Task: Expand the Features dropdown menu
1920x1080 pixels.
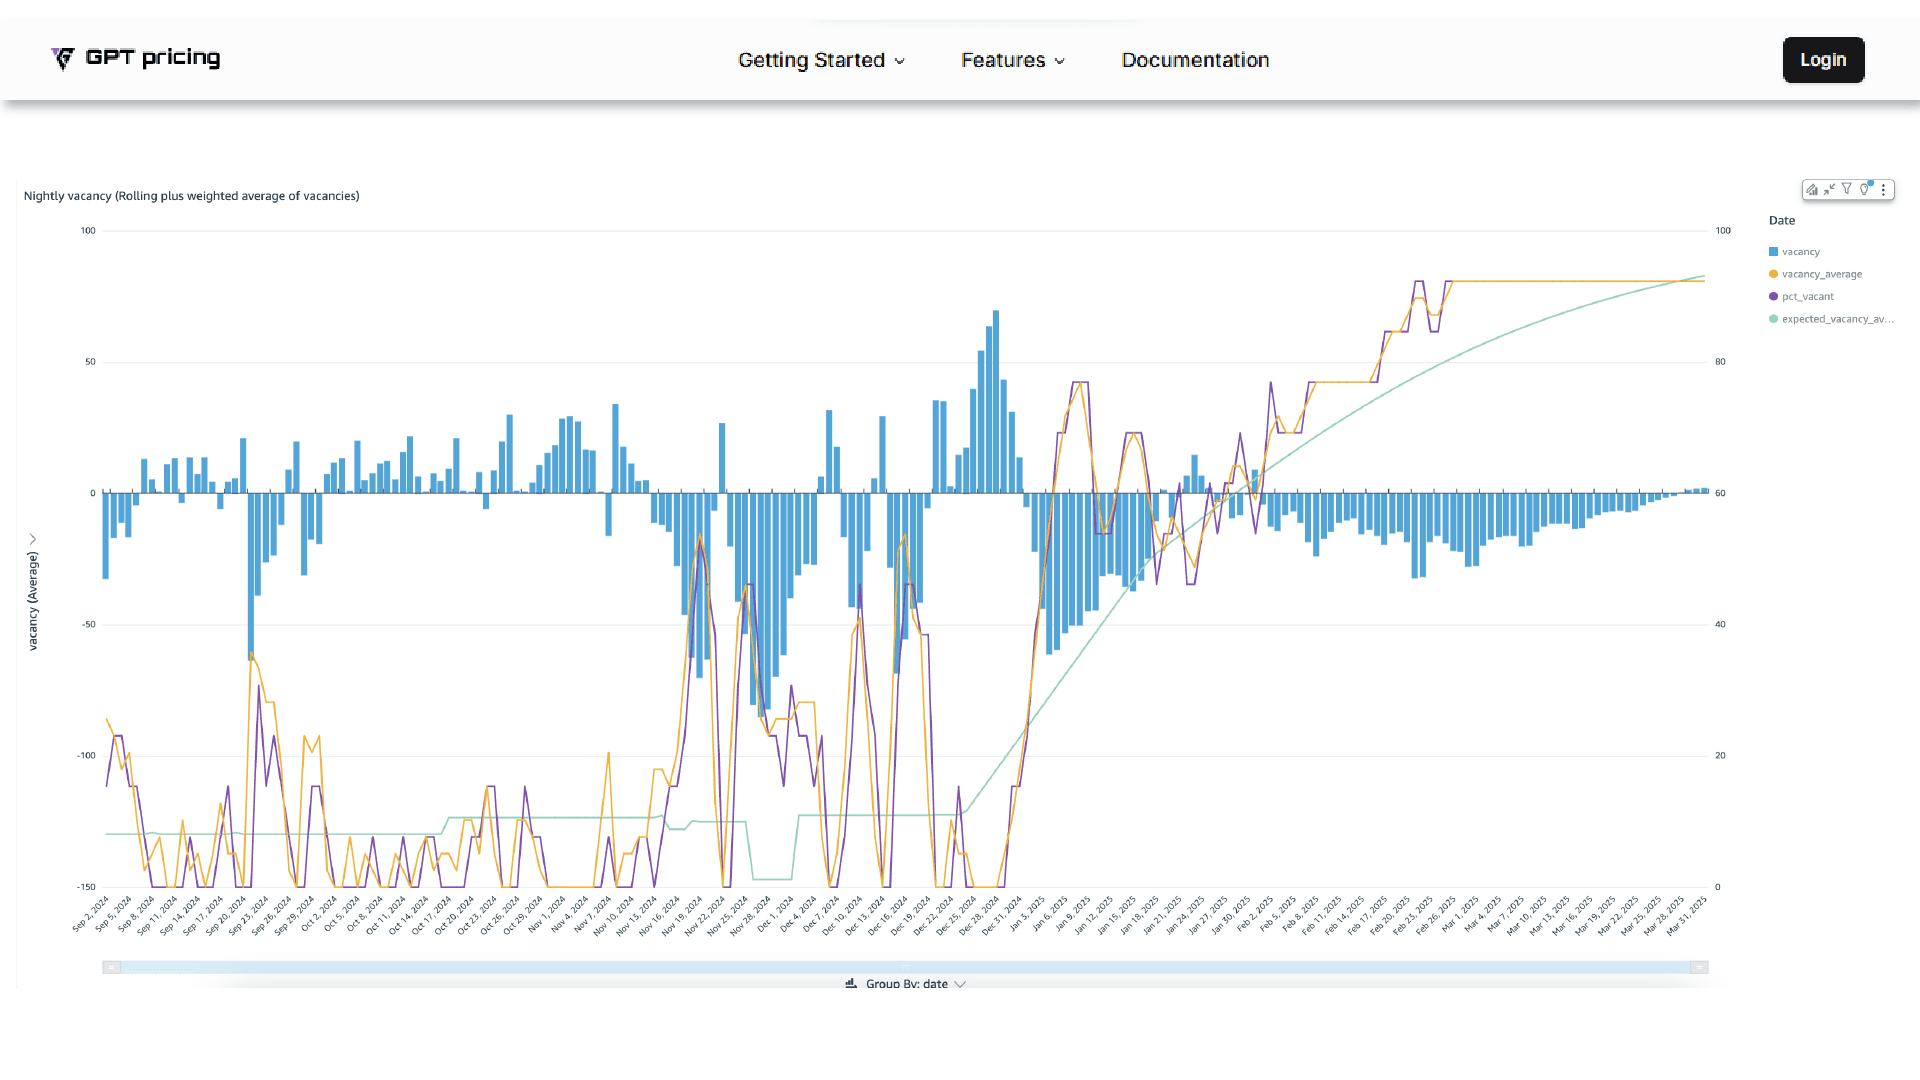Action: click(x=1013, y=60)
